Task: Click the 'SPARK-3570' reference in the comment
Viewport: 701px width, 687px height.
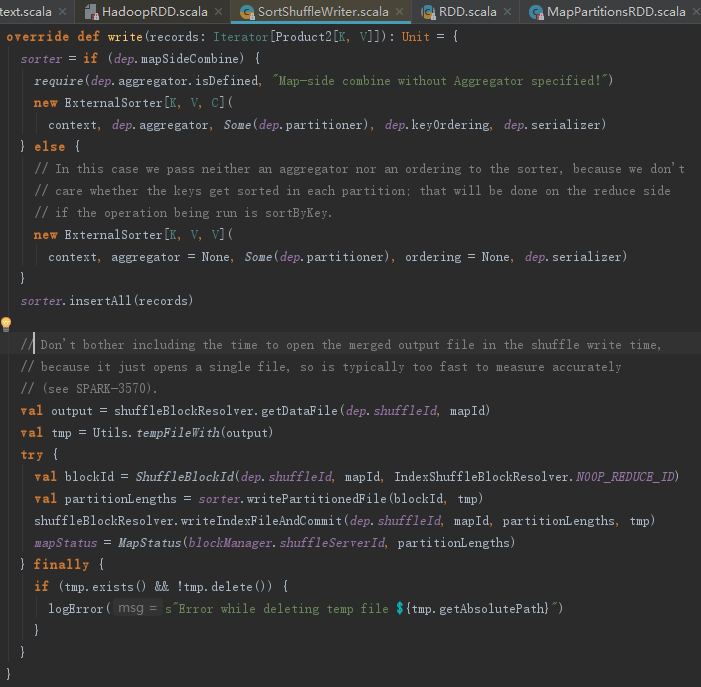Action: click(111, 389)
